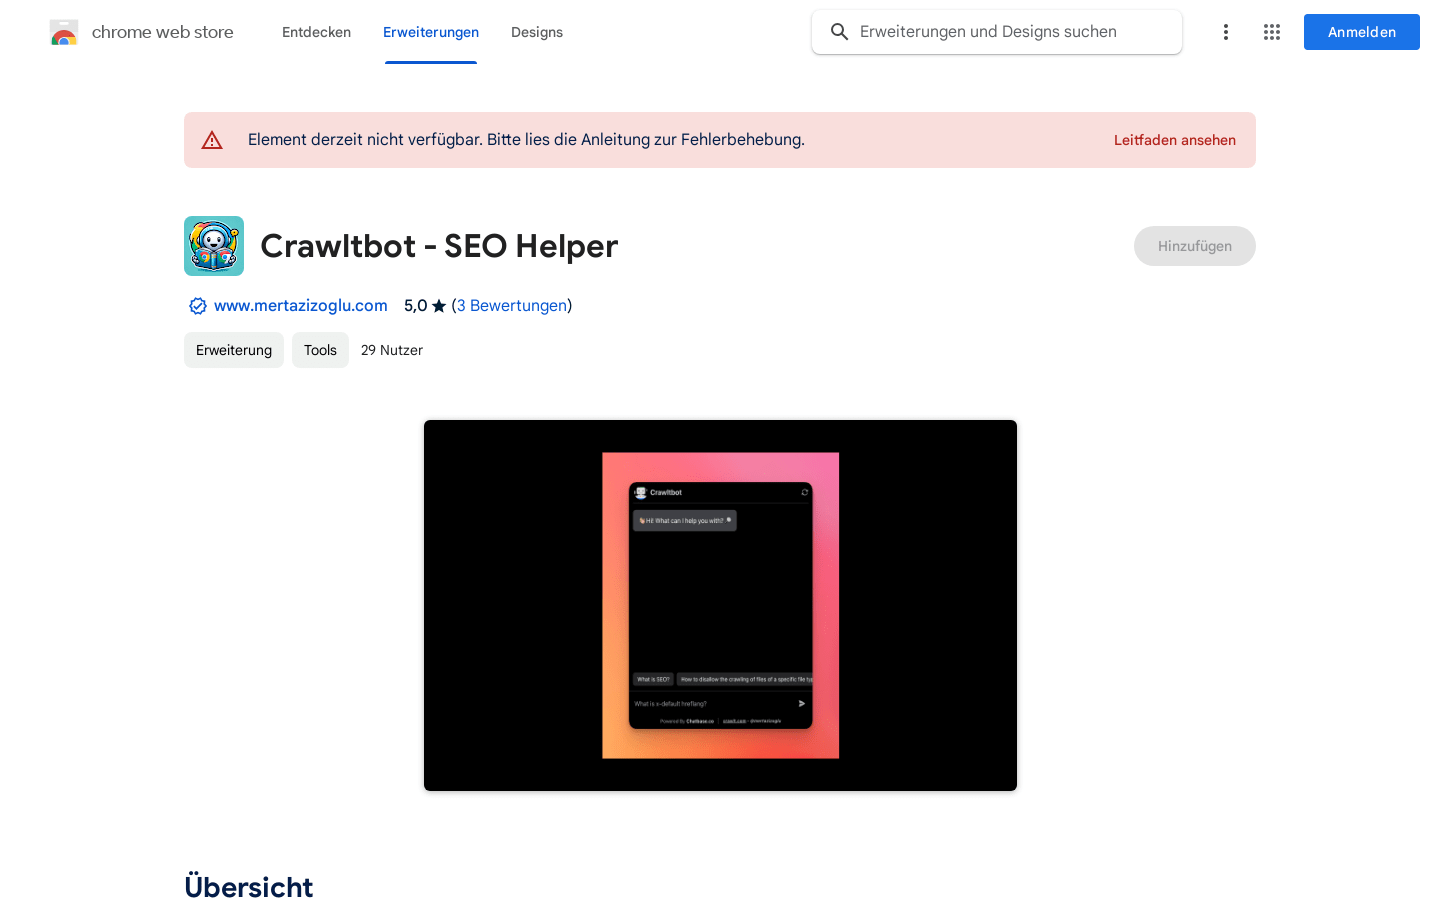Click the red warning triangle icon
The image size is (1440, 900).
pos(212,140)
